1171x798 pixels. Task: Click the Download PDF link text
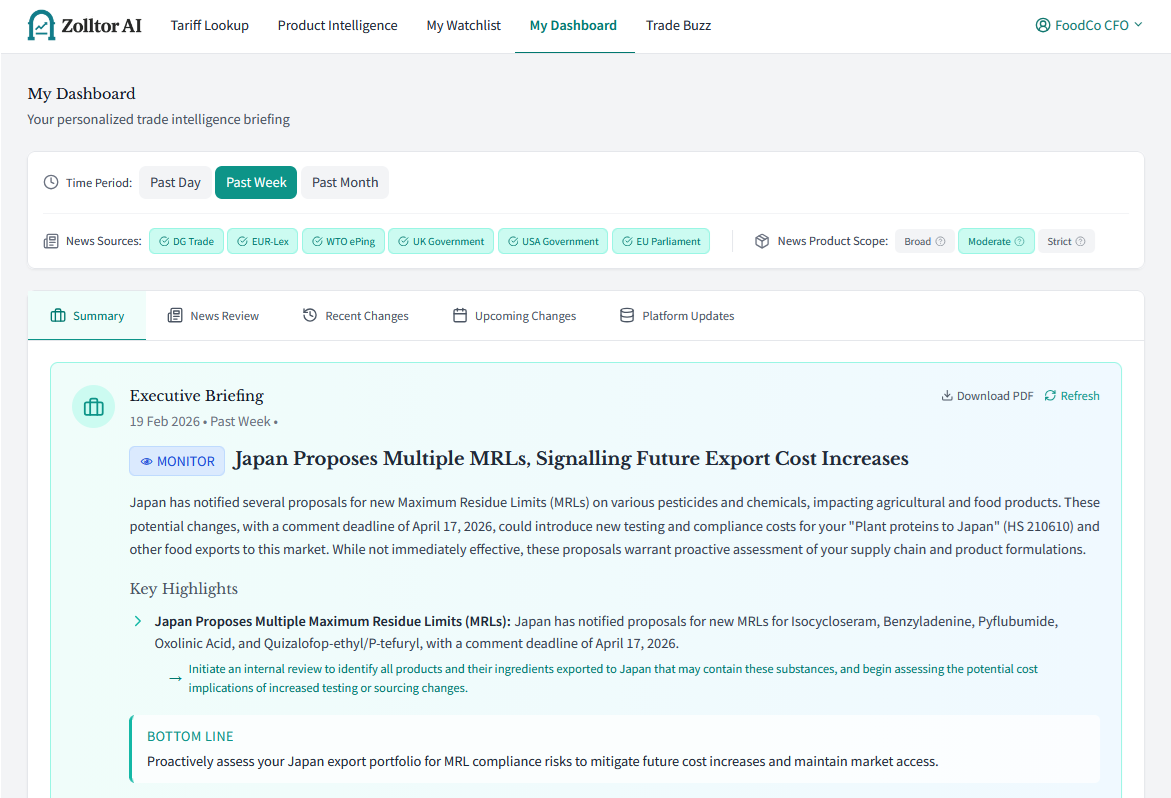(x=995, y=396)
